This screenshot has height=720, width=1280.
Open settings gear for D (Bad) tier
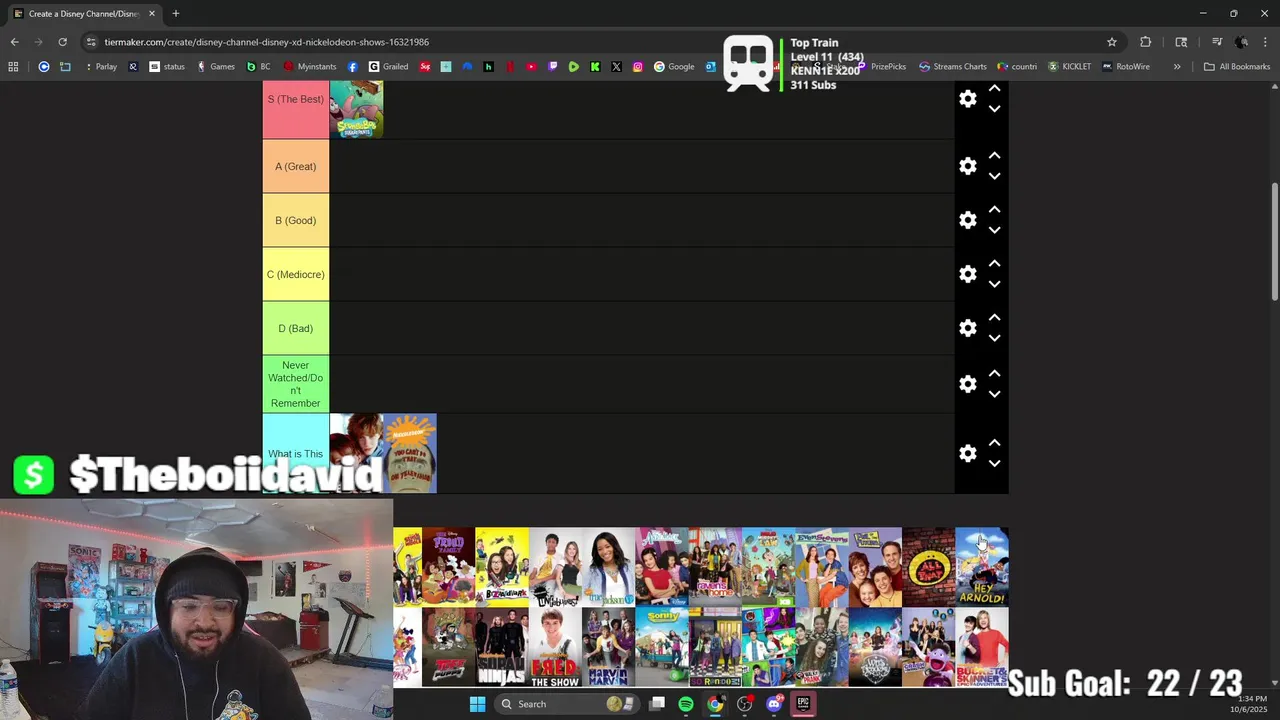pos(967,329)
